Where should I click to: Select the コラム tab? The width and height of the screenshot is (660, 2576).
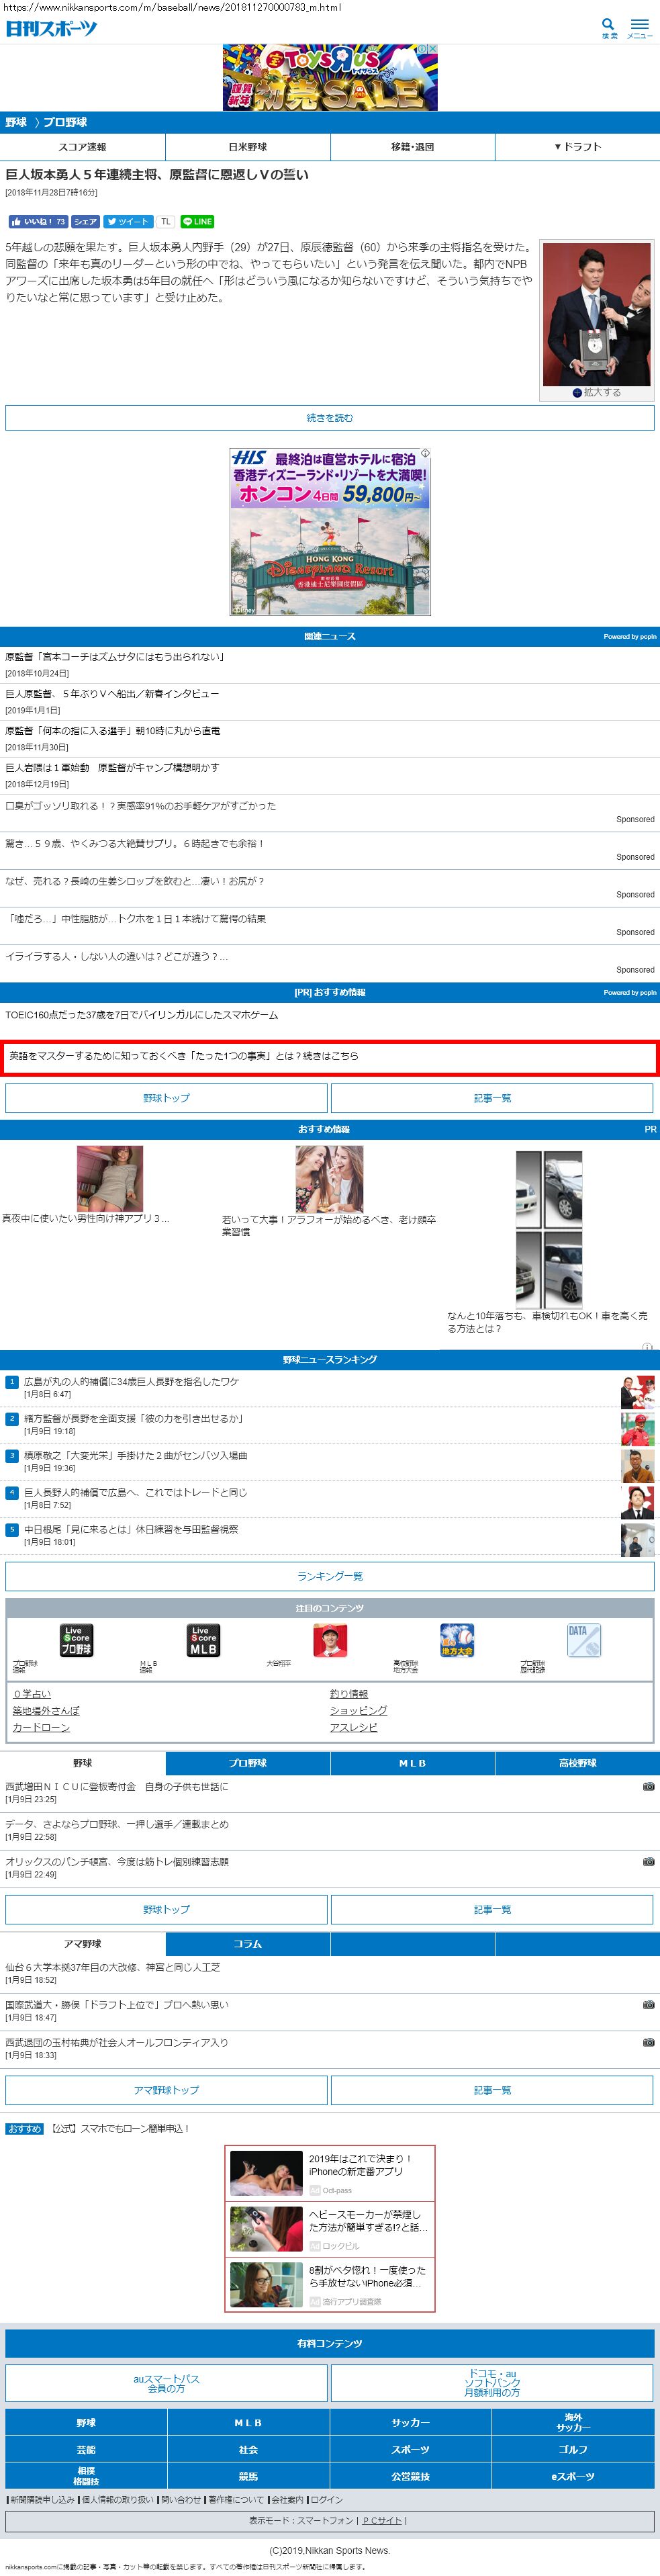coord(247,1944)
